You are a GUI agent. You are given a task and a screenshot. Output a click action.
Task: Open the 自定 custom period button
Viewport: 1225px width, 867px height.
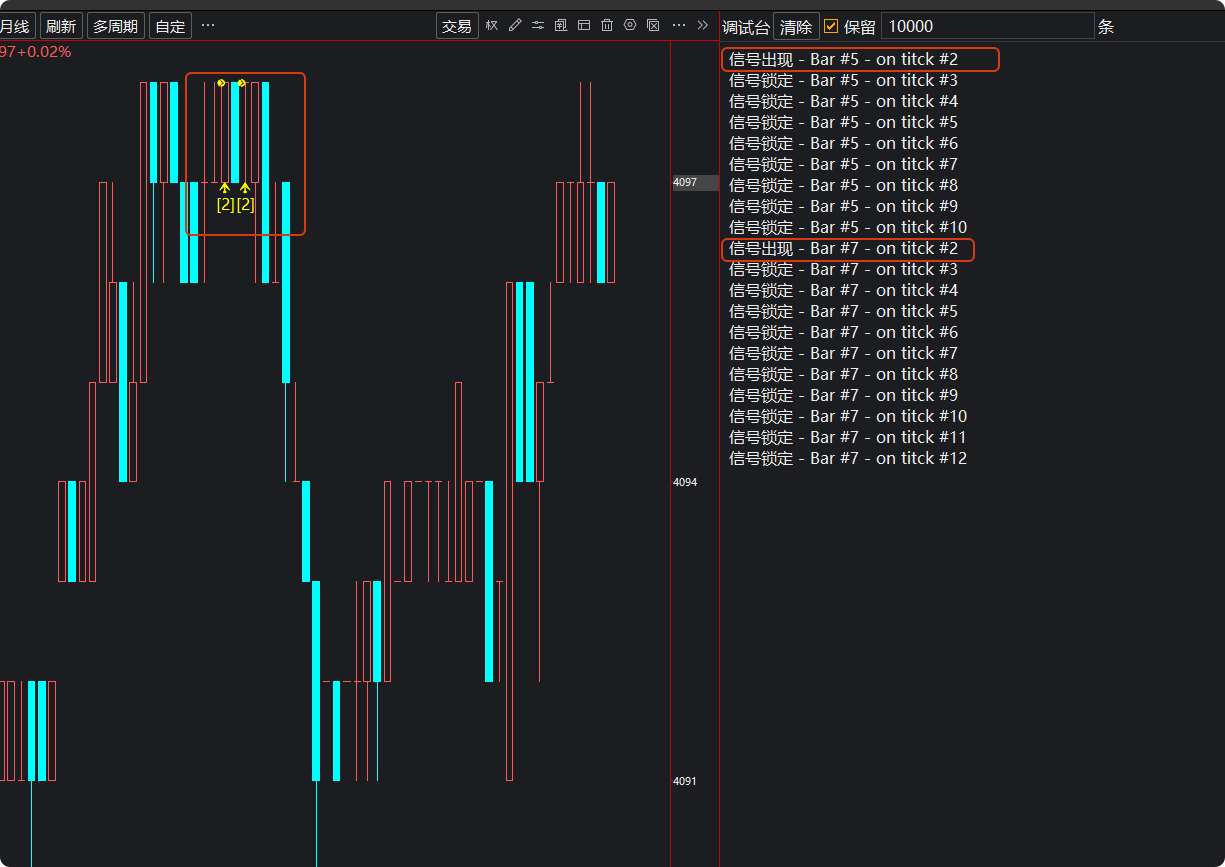(170, 26)
